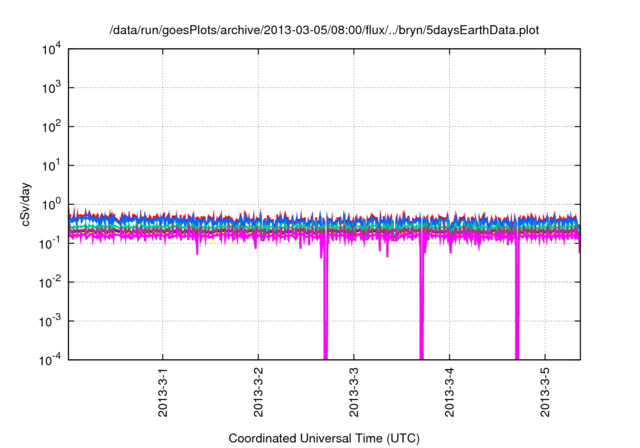Click the 10^1 y-axis tick label

coord(52,166)
